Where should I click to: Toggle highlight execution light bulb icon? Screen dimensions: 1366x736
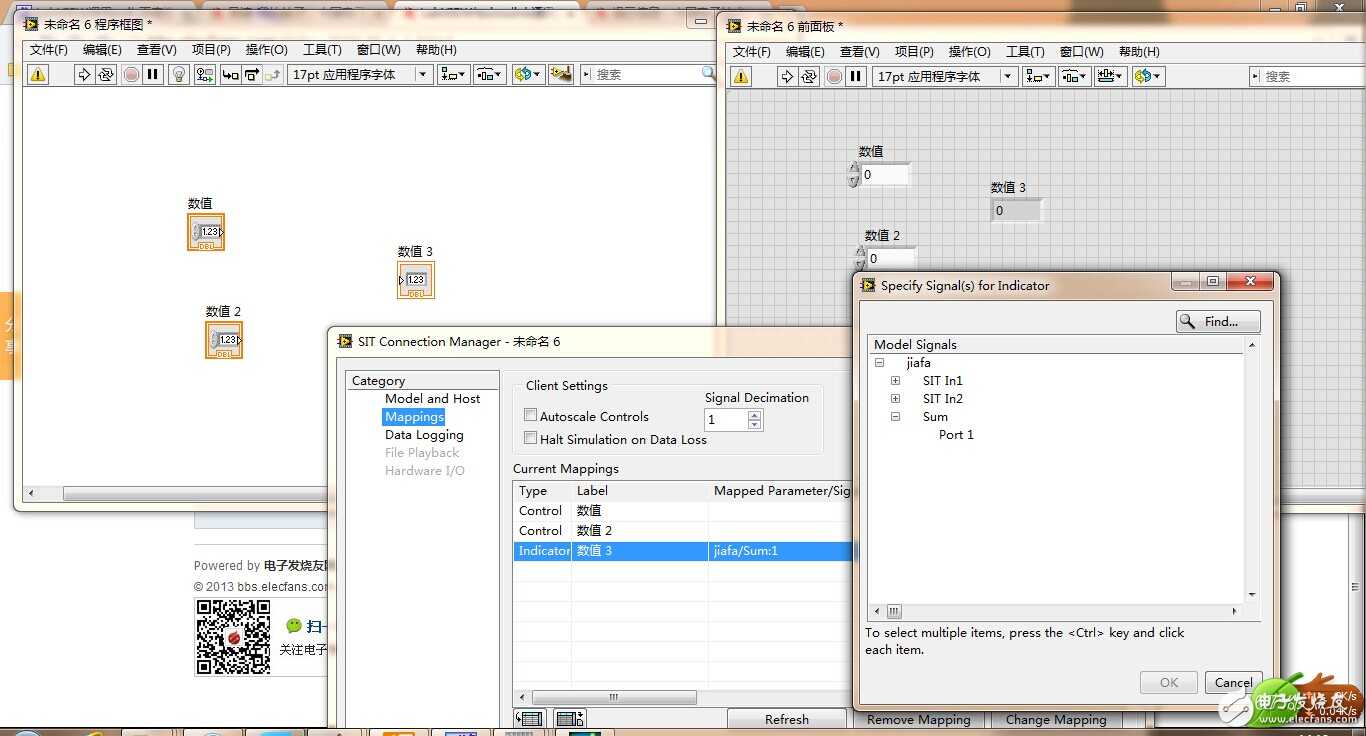[x=179, y=74]
